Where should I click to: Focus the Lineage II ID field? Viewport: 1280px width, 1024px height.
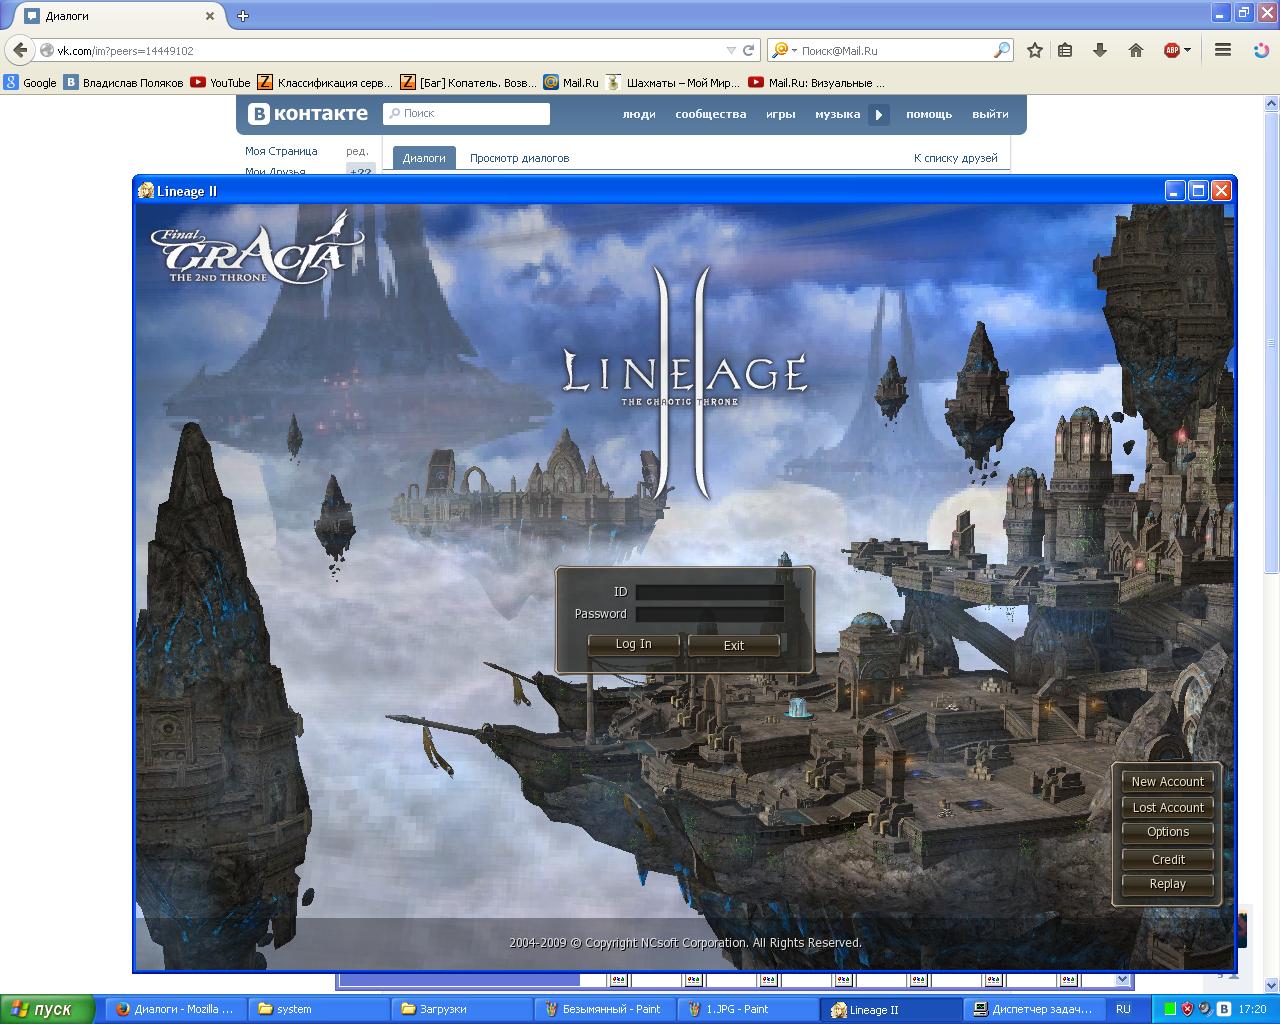click(x=710, y=592)
